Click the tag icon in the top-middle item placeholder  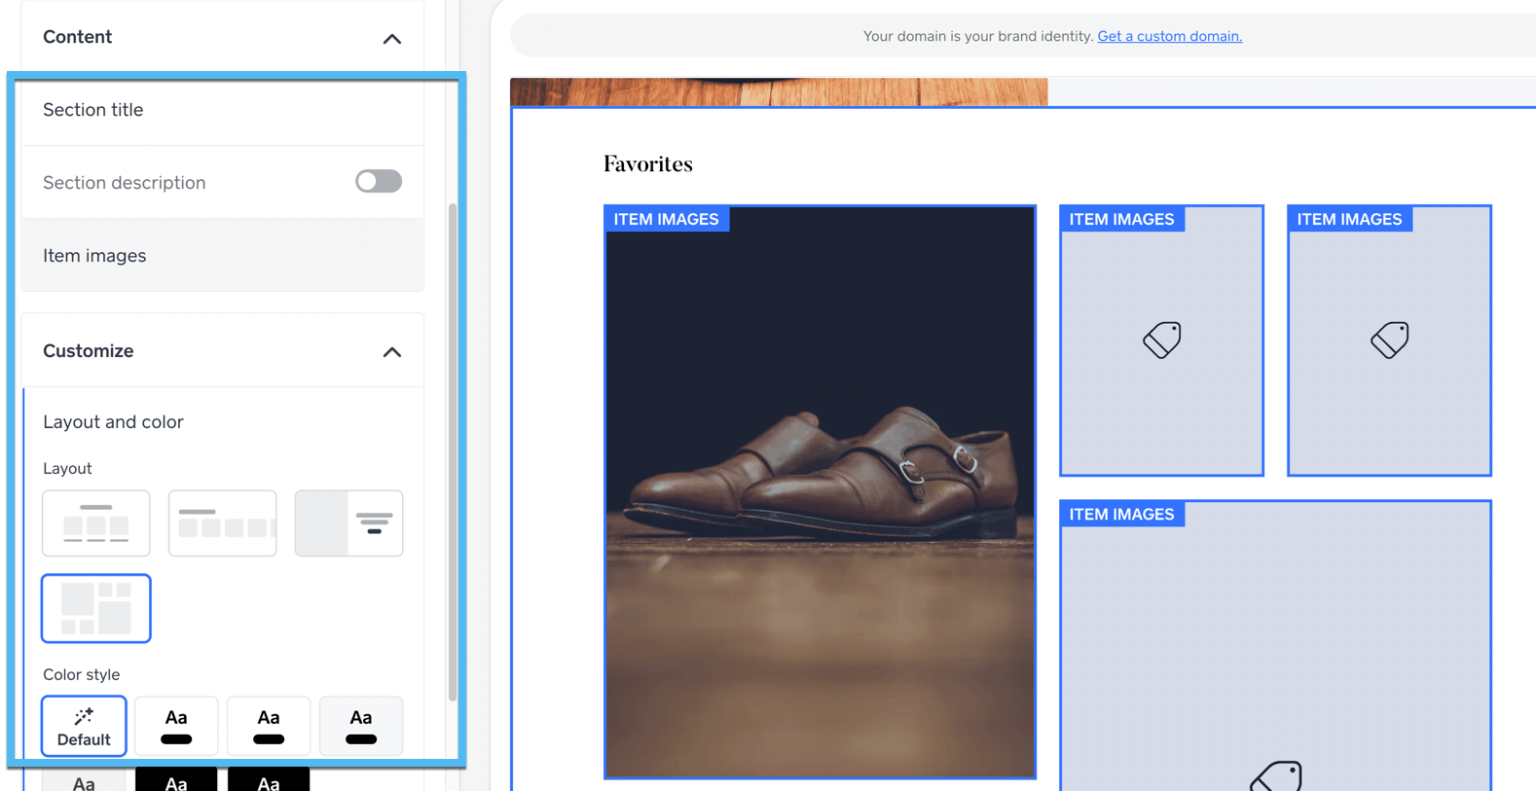click(1161, 339)
